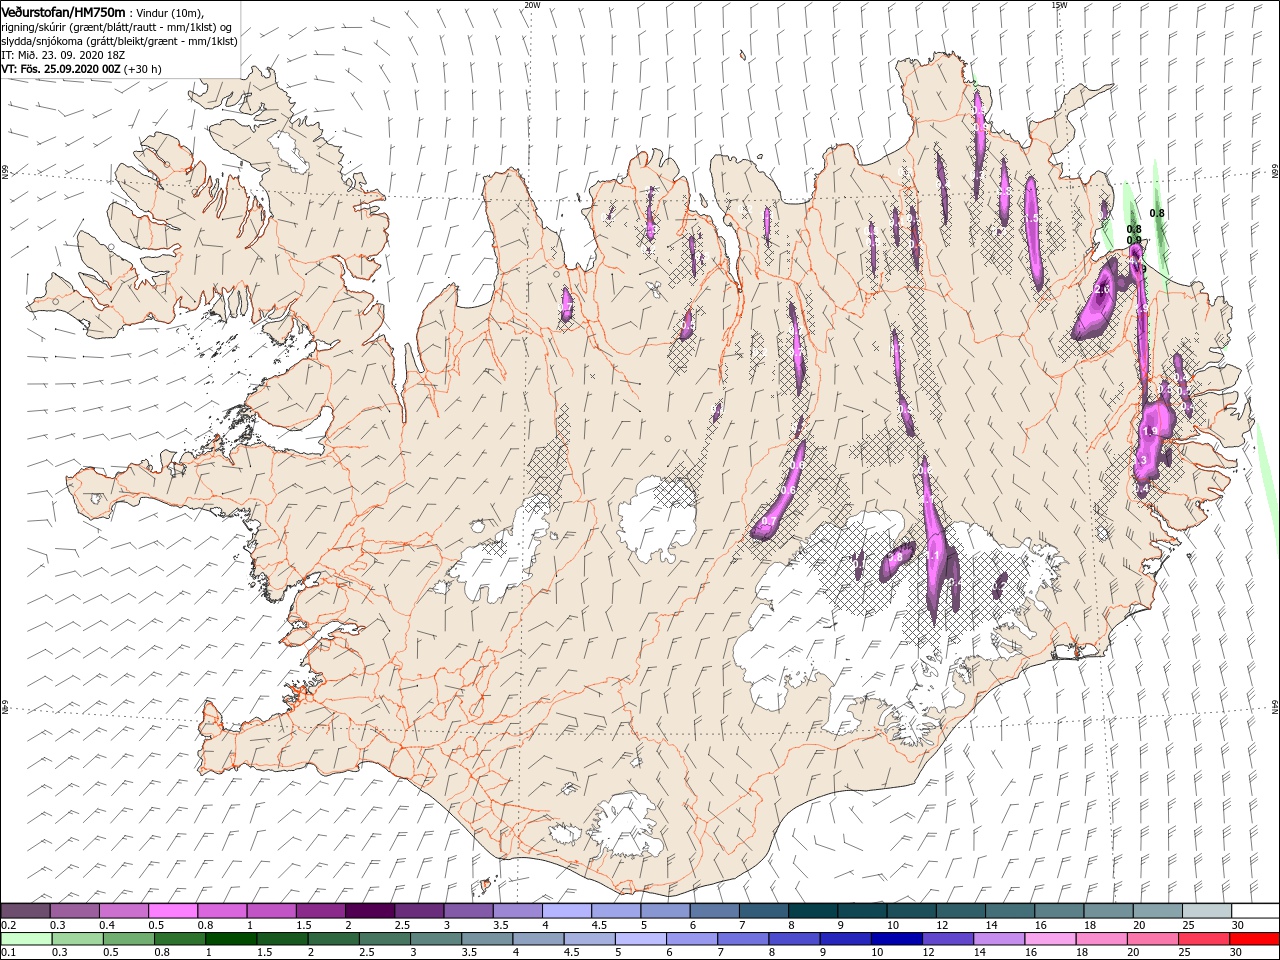The height and width of the screenshot is (960, 1280).
Task: Select the light green 0.3 swatch in green row
Action: click(77, 939)
